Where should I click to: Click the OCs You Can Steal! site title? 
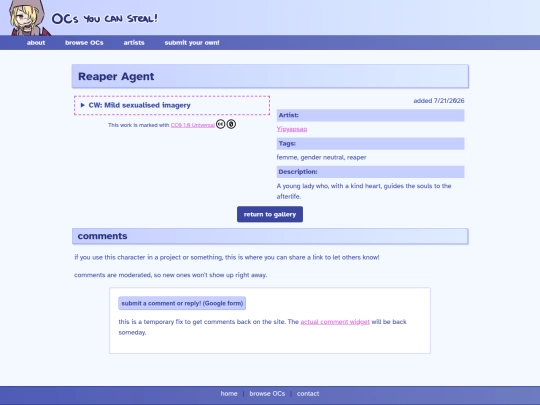105,18
